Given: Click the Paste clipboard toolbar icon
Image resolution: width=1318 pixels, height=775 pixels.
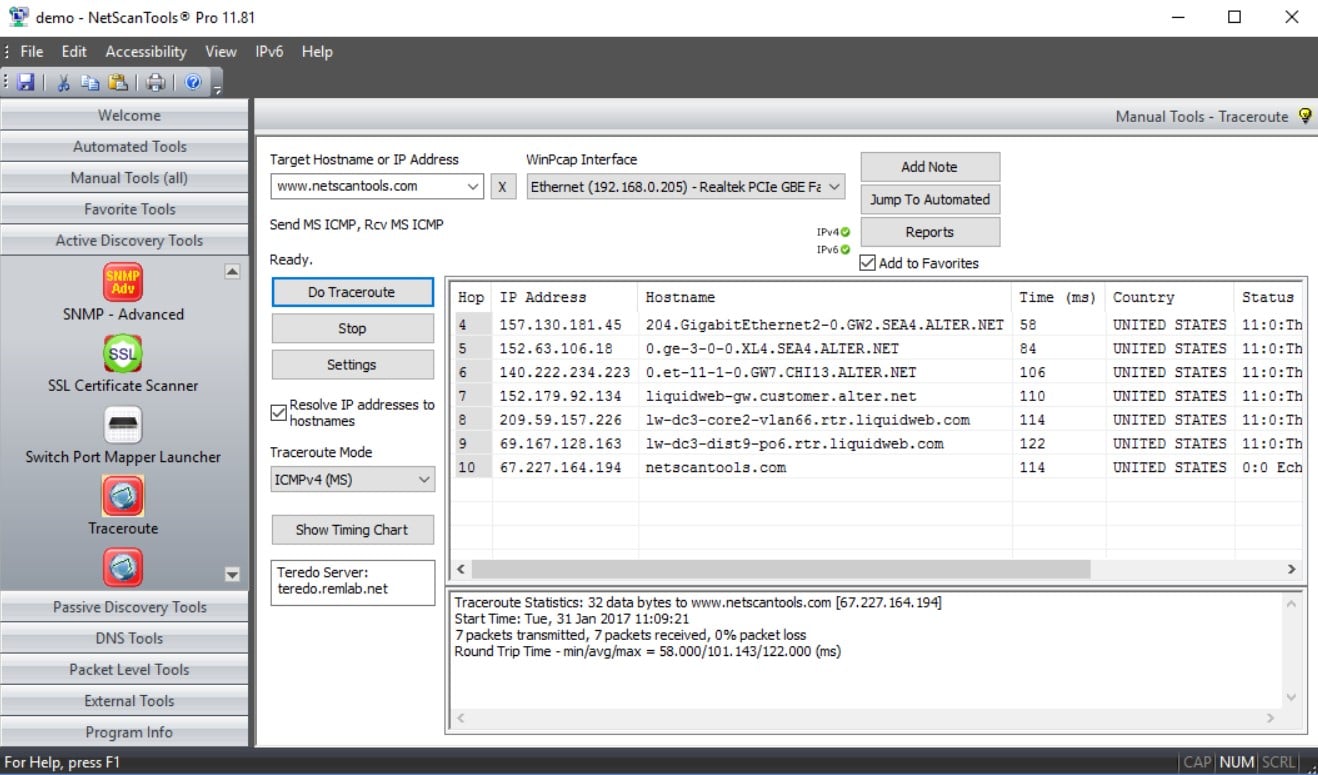Looking at the screenshot, I should pyautogui.click(x=118, y=82).
